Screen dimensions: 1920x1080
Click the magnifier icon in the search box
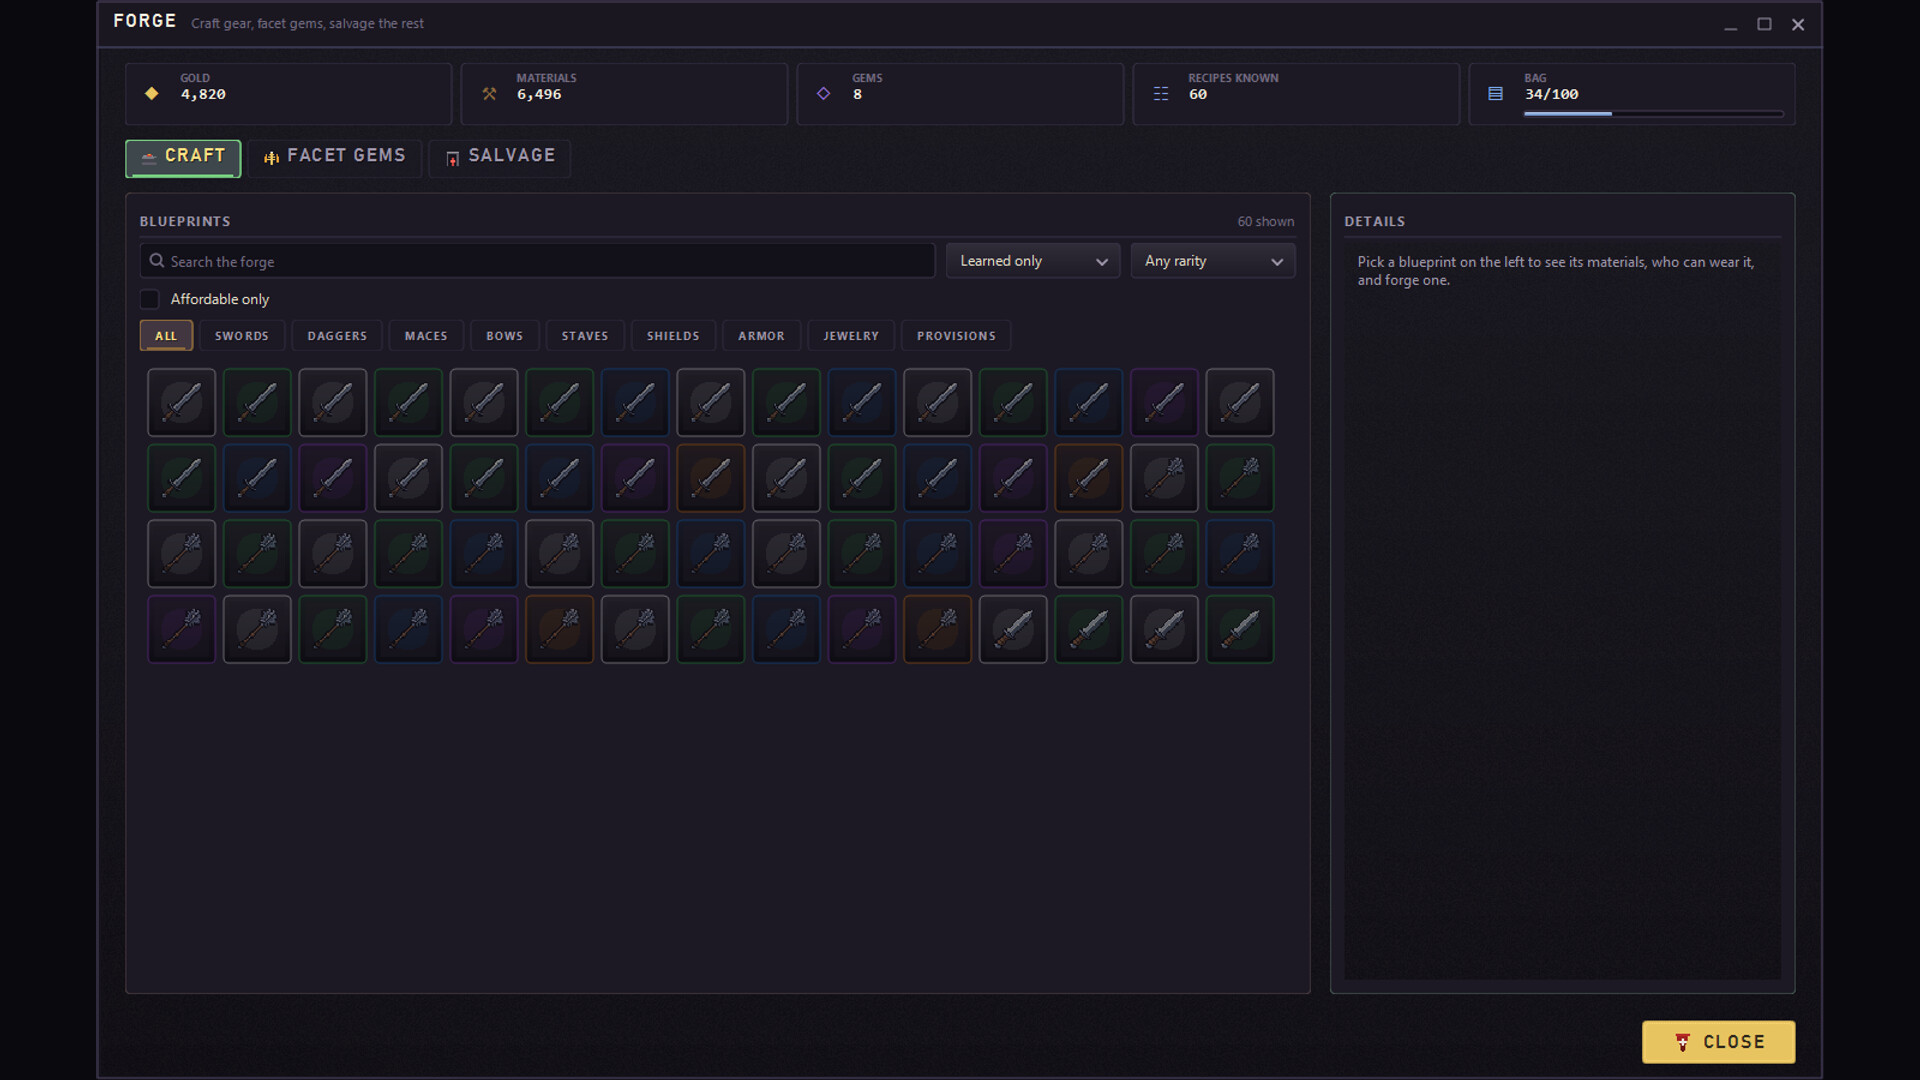[157, 261]
